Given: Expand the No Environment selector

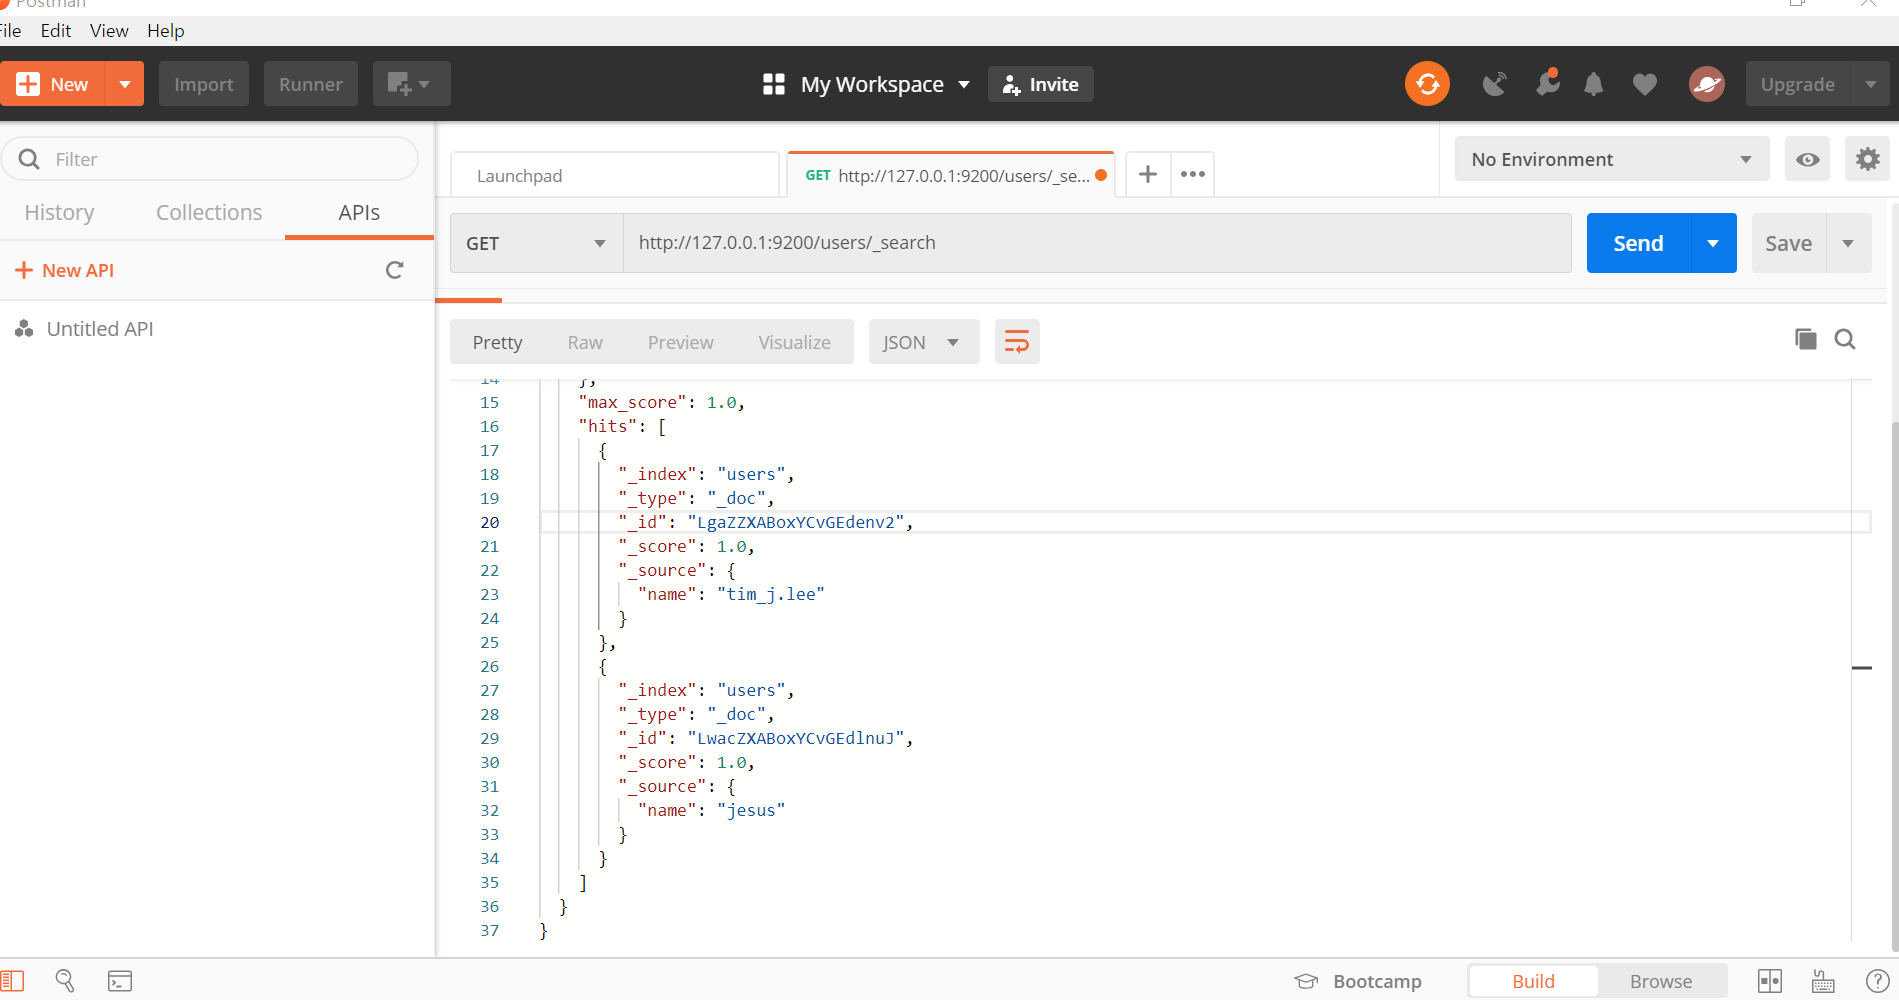Looking at the screenshot, I should pyautogui.click(x=1610, y=158).
